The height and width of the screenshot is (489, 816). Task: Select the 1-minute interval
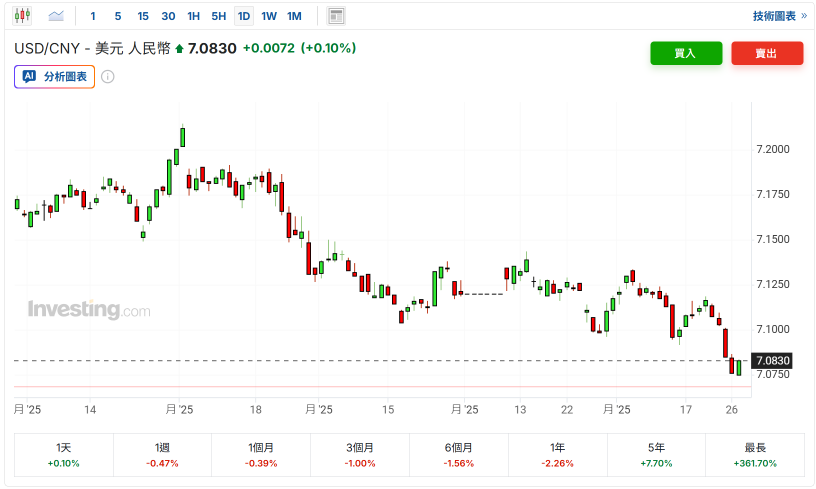coord(93,16)
